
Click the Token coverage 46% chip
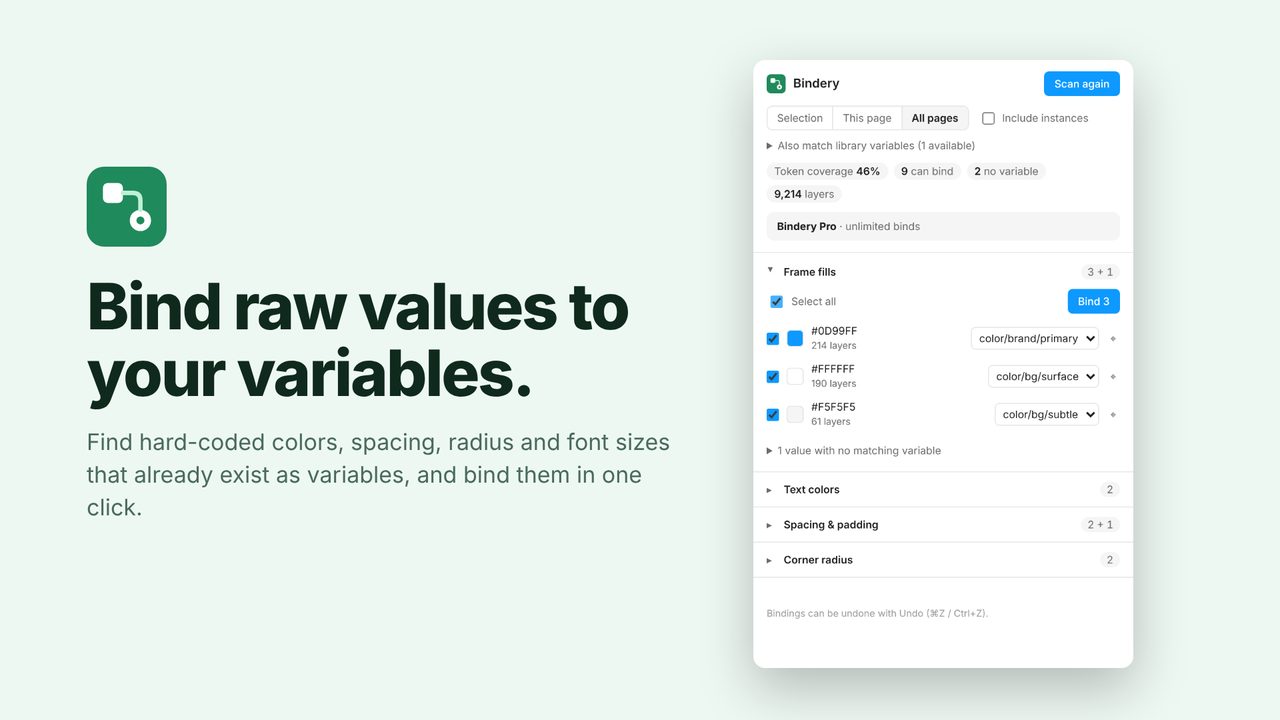tap(827, 172)
